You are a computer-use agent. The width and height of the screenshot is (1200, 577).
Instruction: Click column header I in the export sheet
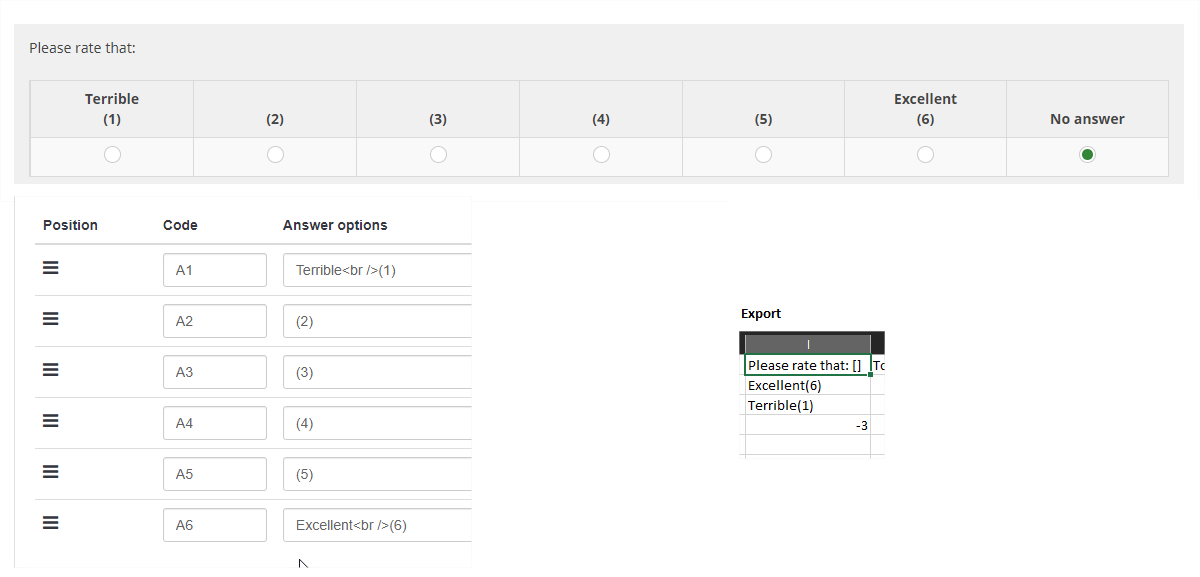pos(807,344)
